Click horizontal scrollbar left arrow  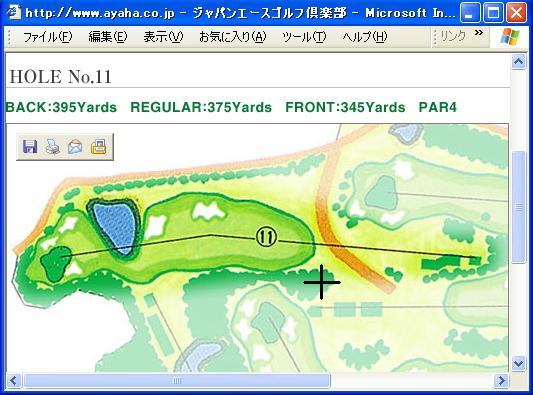(14, 380)
